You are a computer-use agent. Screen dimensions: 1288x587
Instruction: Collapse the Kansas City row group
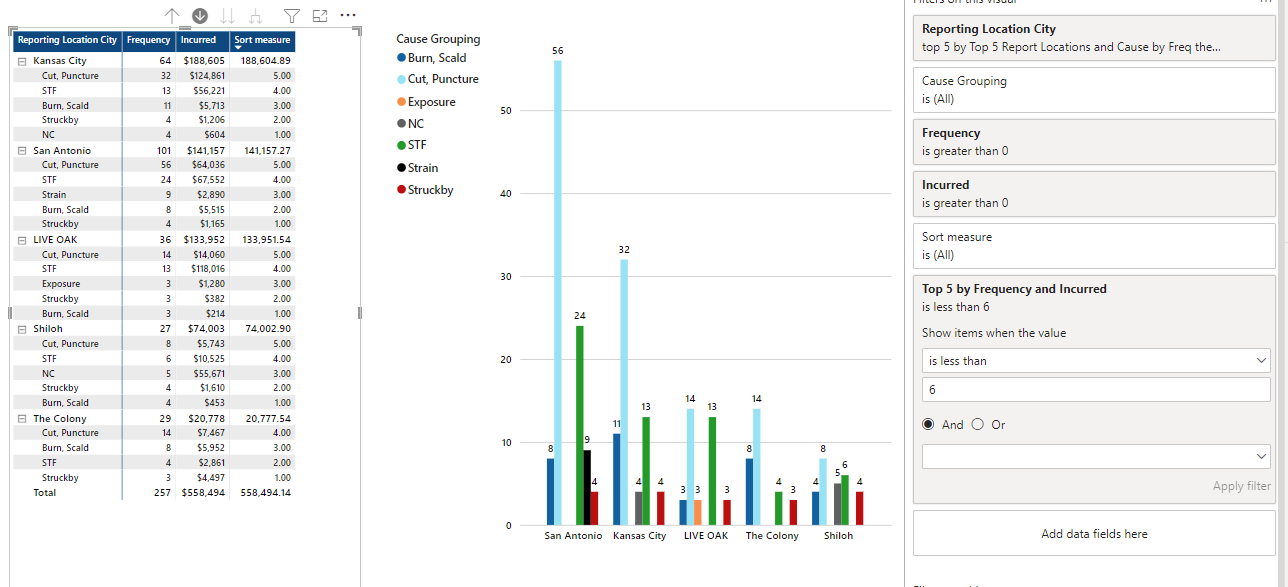[x=21, y=61]
